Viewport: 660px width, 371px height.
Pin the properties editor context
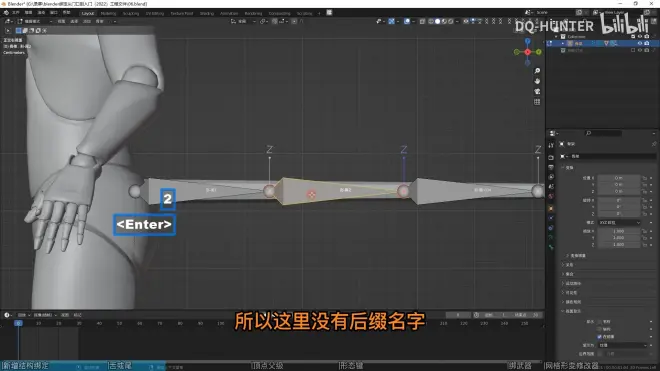(x=654, y=144)
